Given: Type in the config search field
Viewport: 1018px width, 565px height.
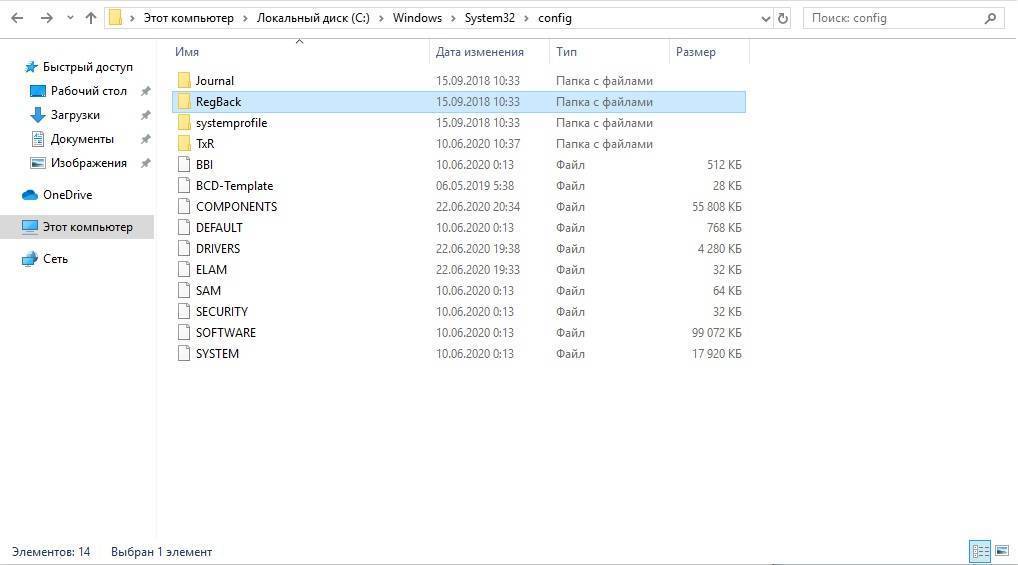Looking at the screenshot, I should coord(890,18).
